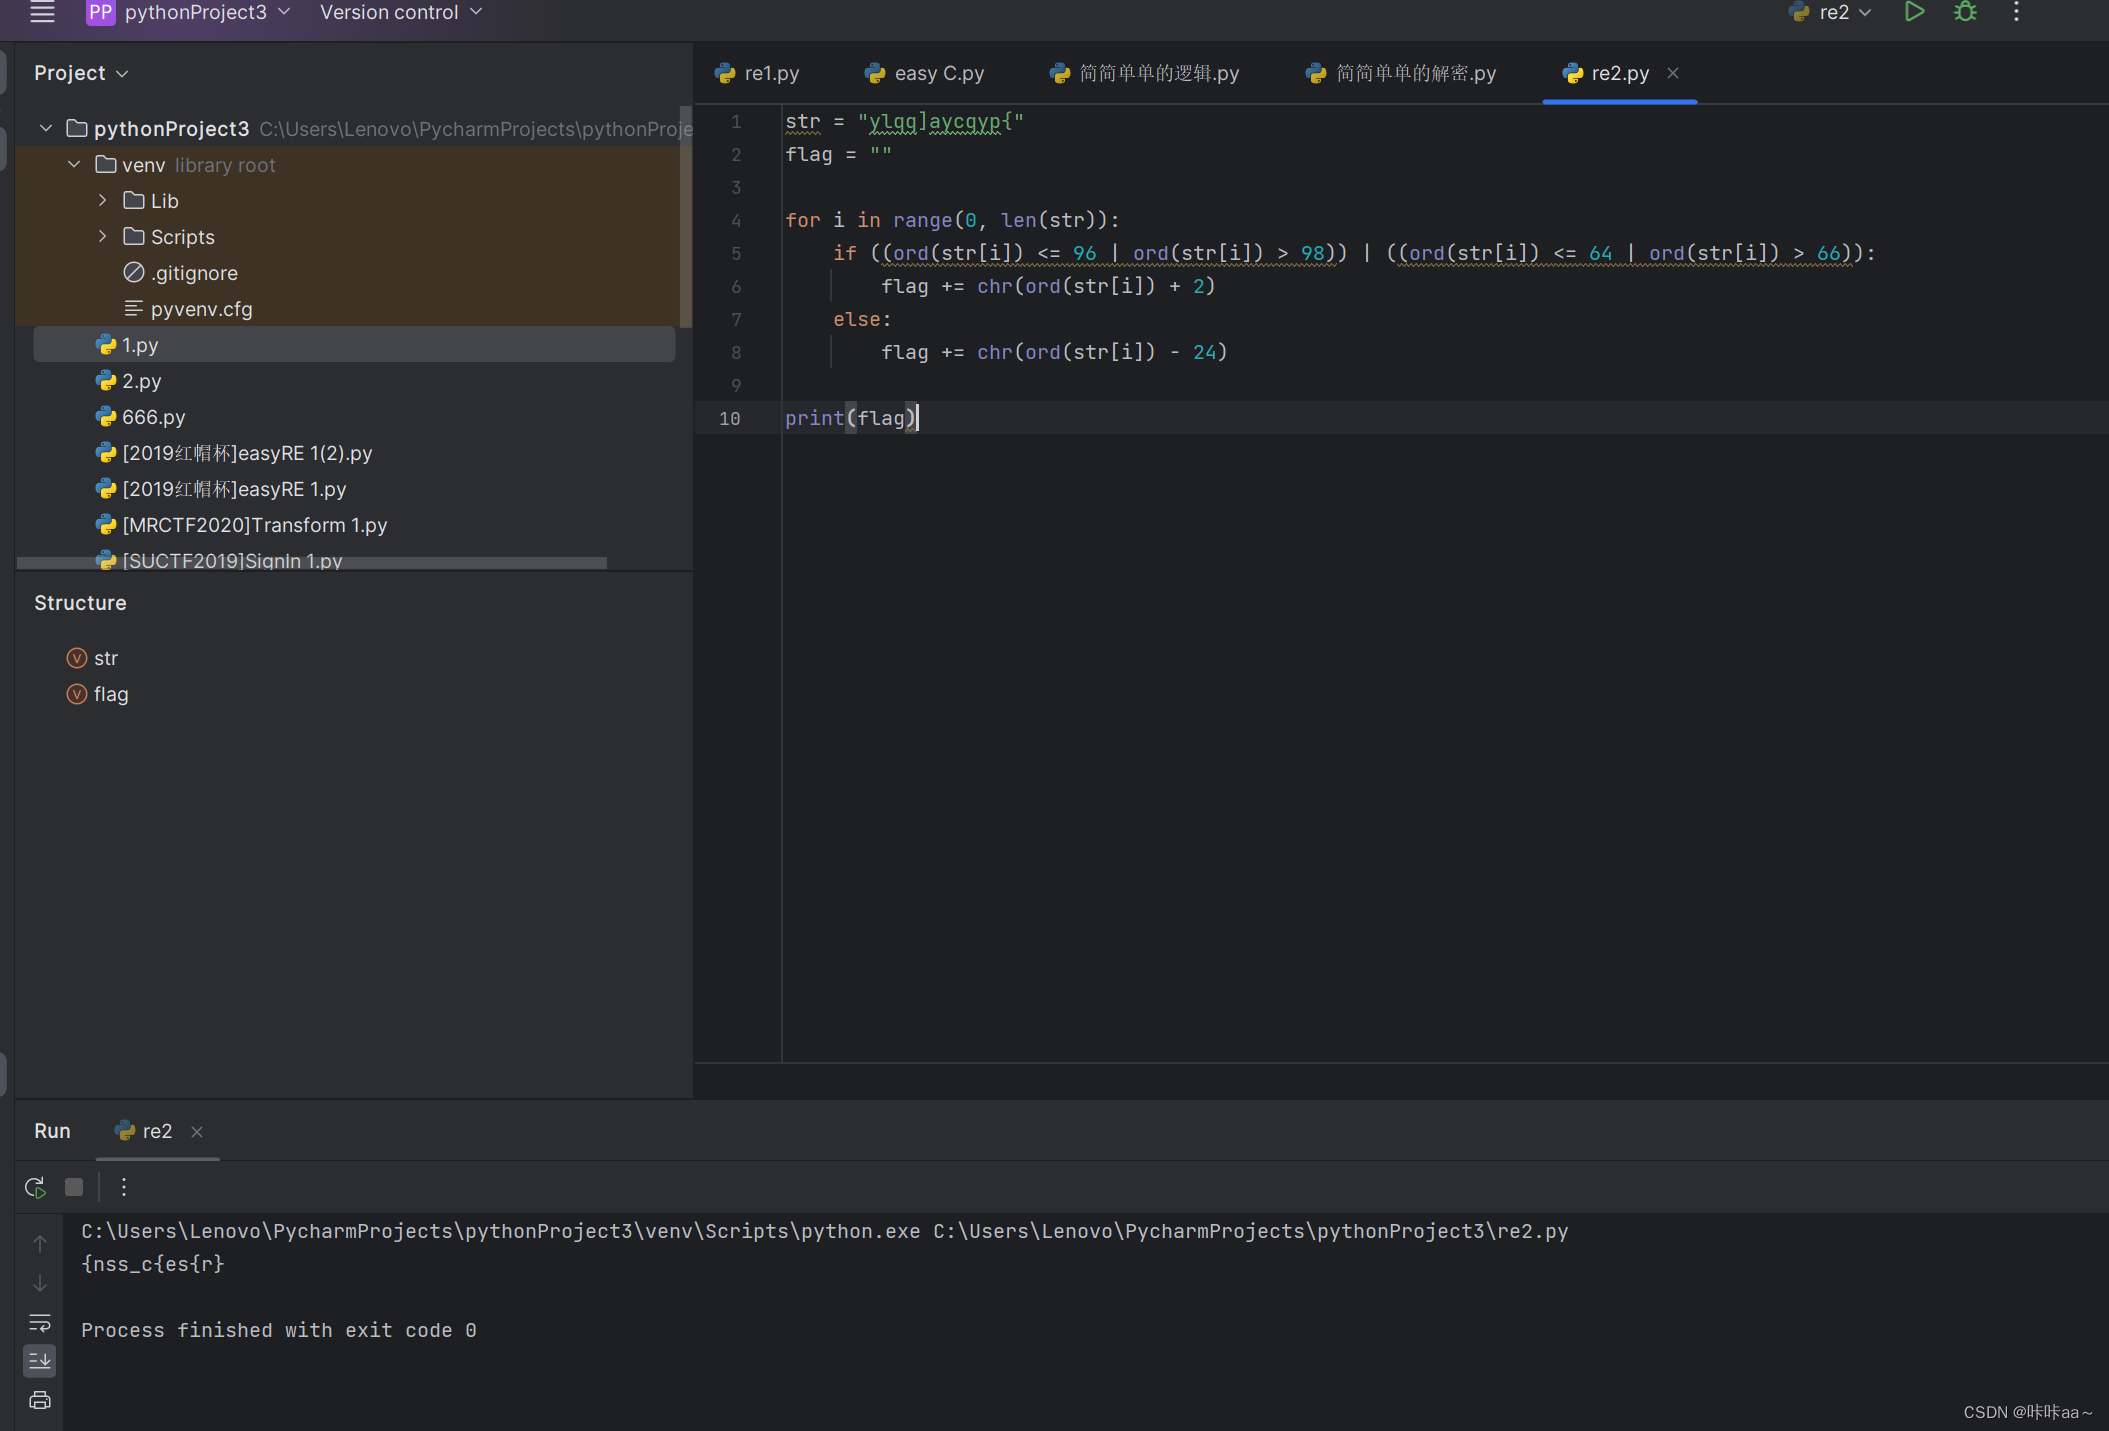Click the Project tree horizontal scrollbar
The height and width of the screenshot is (1431, 2109).
312,563
